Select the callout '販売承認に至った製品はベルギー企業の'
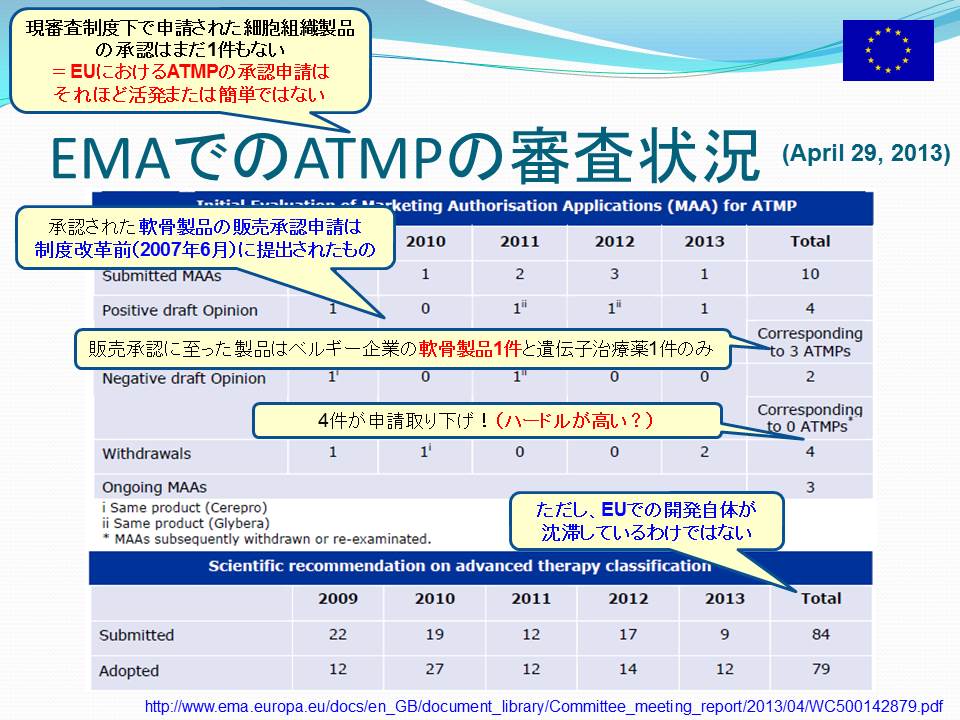 click(402, 349)
